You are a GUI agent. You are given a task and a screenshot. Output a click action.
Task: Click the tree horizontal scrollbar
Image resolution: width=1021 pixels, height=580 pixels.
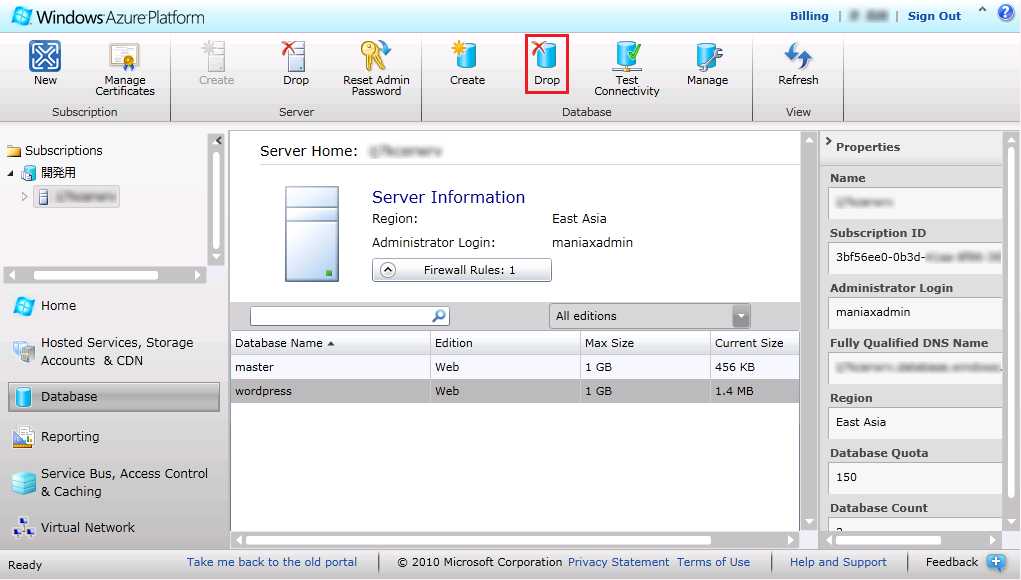pos(105,275)
